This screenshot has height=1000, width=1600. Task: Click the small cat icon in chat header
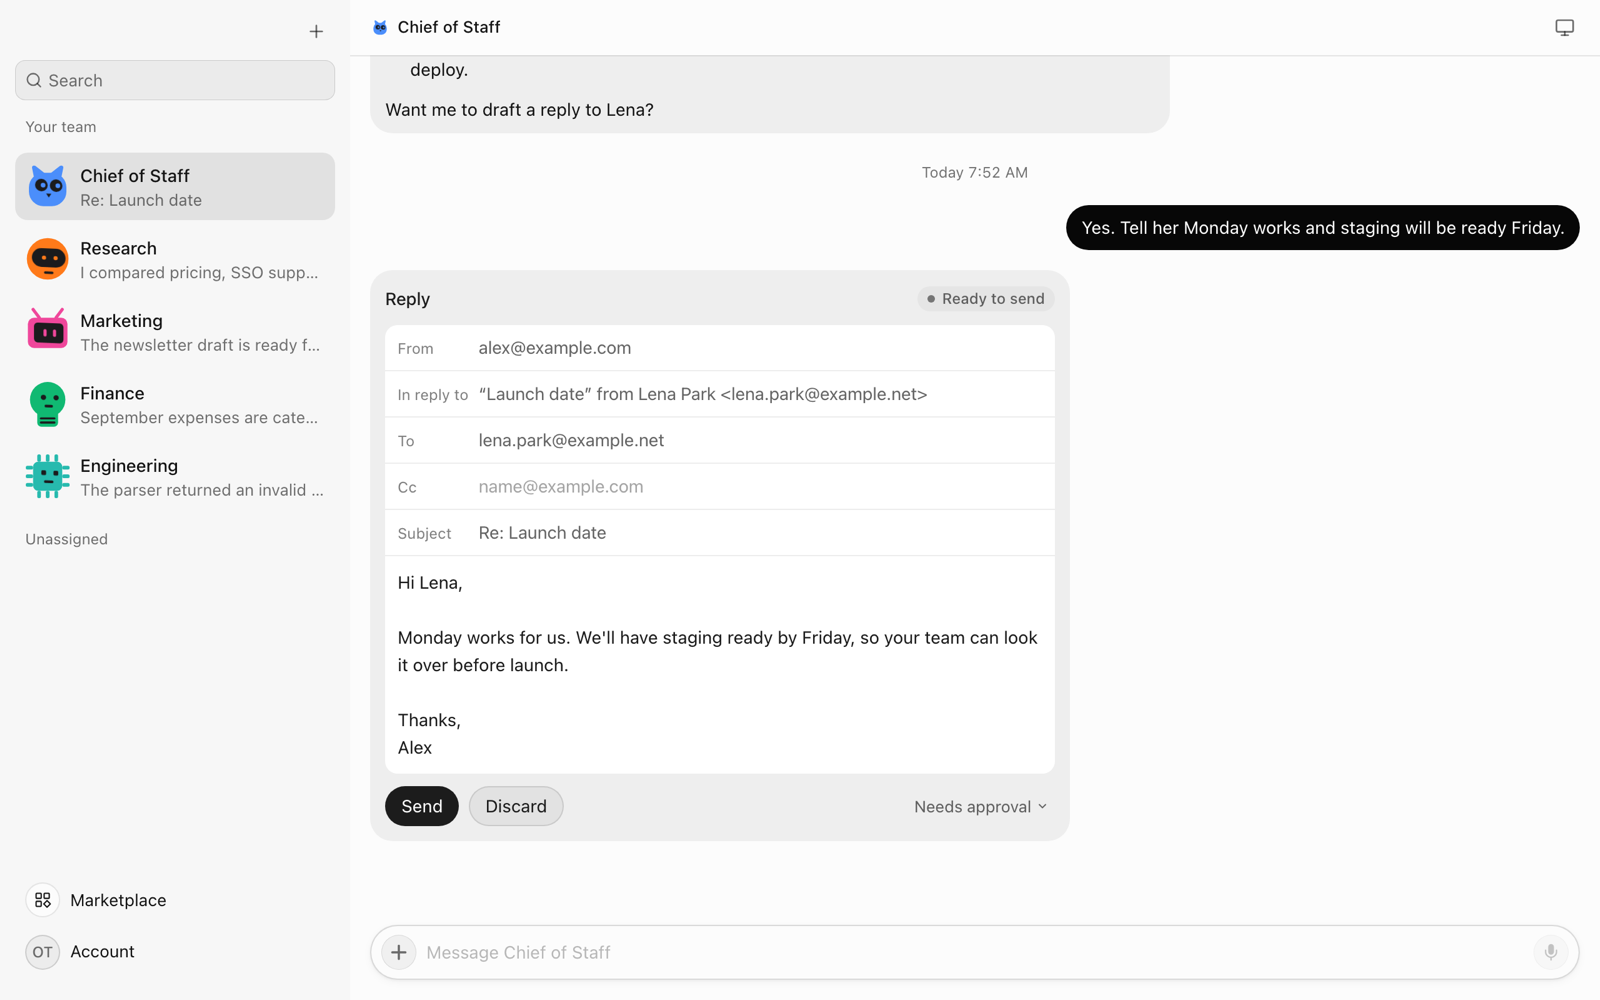(380, 27)
